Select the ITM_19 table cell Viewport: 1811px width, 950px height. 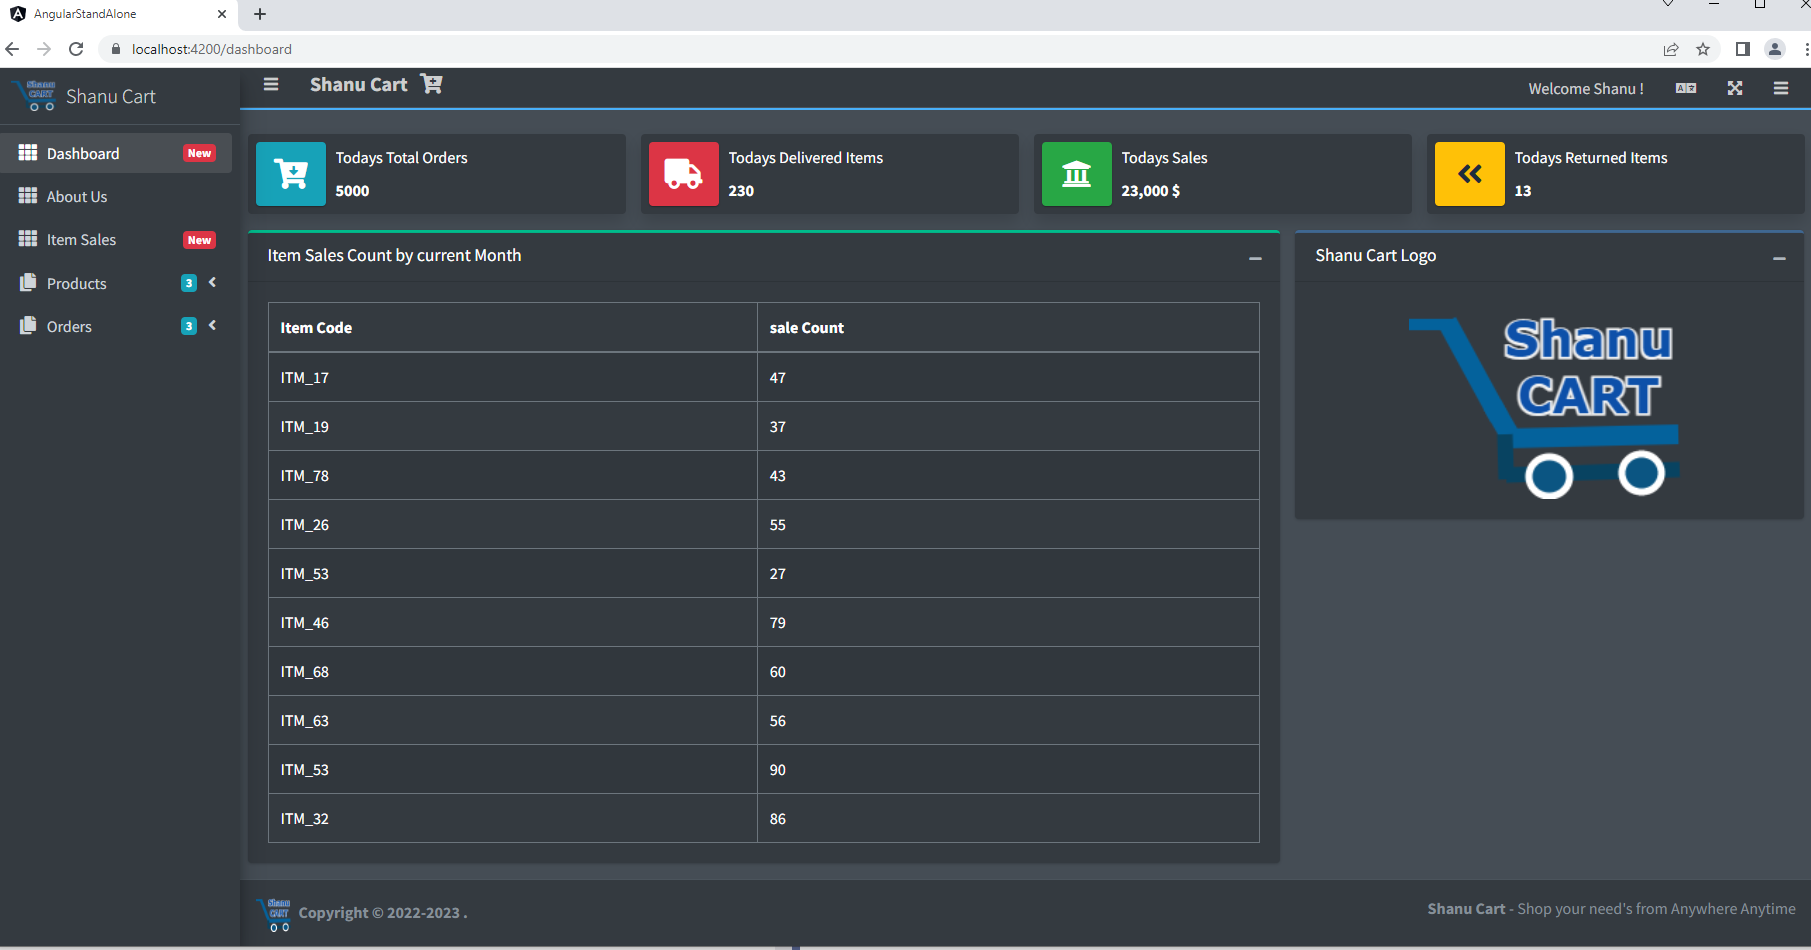click(x=513, y=426)
